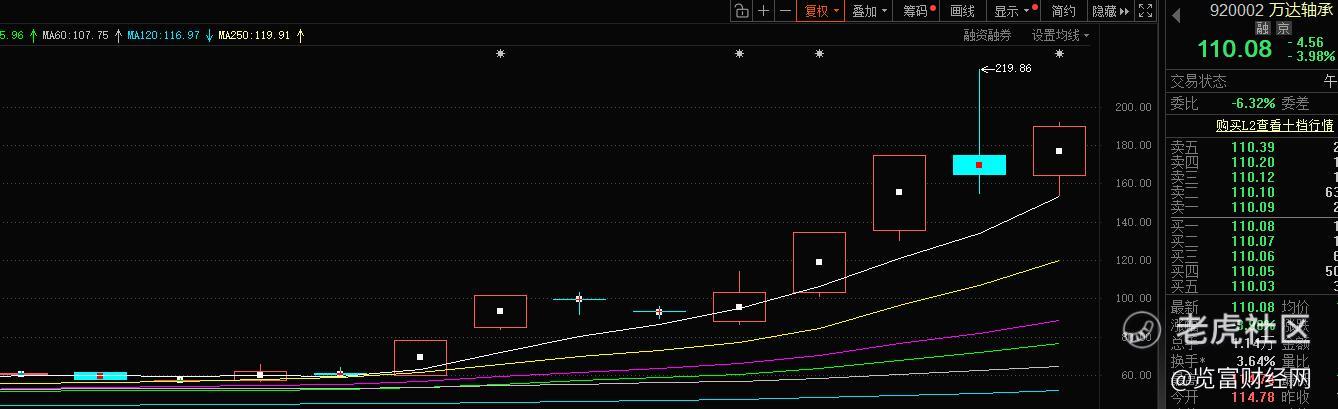
Task: Select the 买五 price 110.03
Action: 1251,286
